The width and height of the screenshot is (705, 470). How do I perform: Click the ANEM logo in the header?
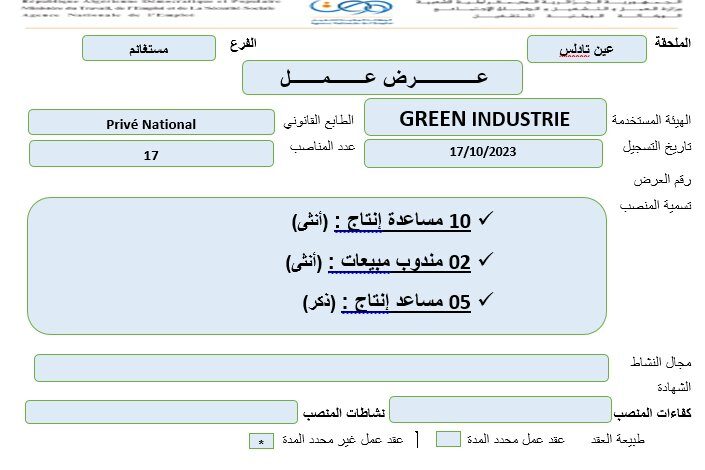[x=351, y=11]
